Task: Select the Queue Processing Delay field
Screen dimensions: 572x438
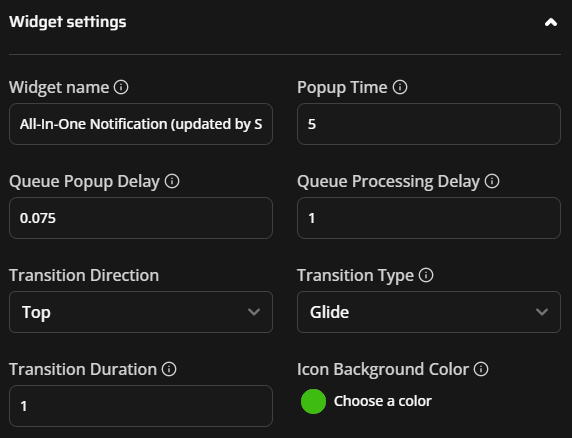Action: 429,218
